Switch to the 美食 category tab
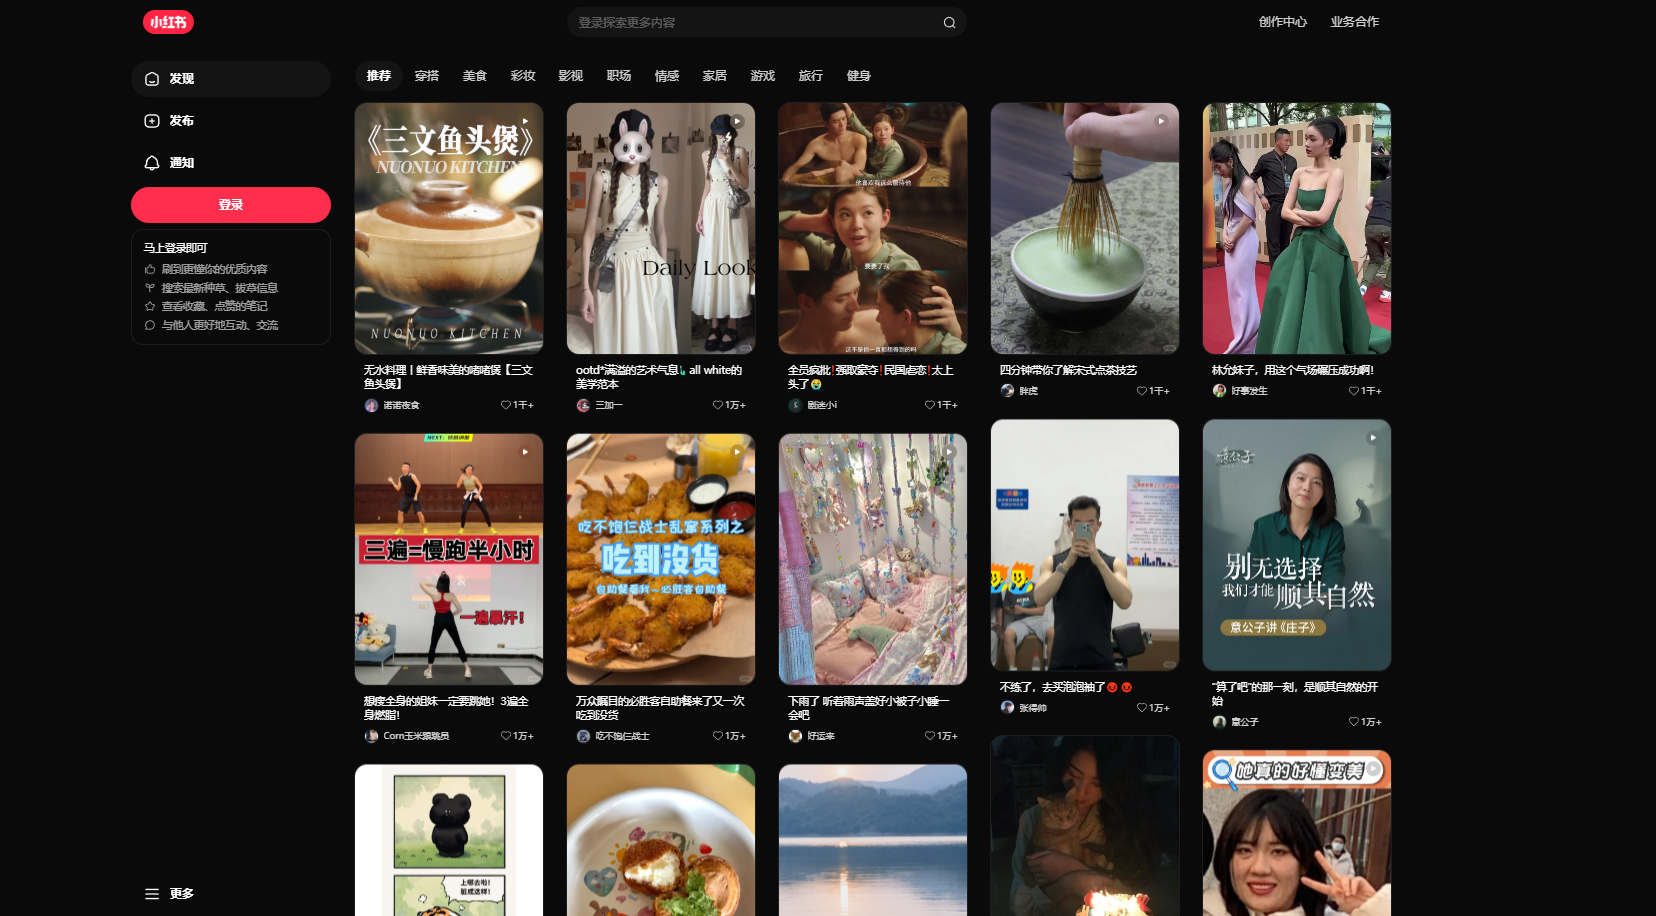This screenshot has width=1656, height=916. (475, 76)
